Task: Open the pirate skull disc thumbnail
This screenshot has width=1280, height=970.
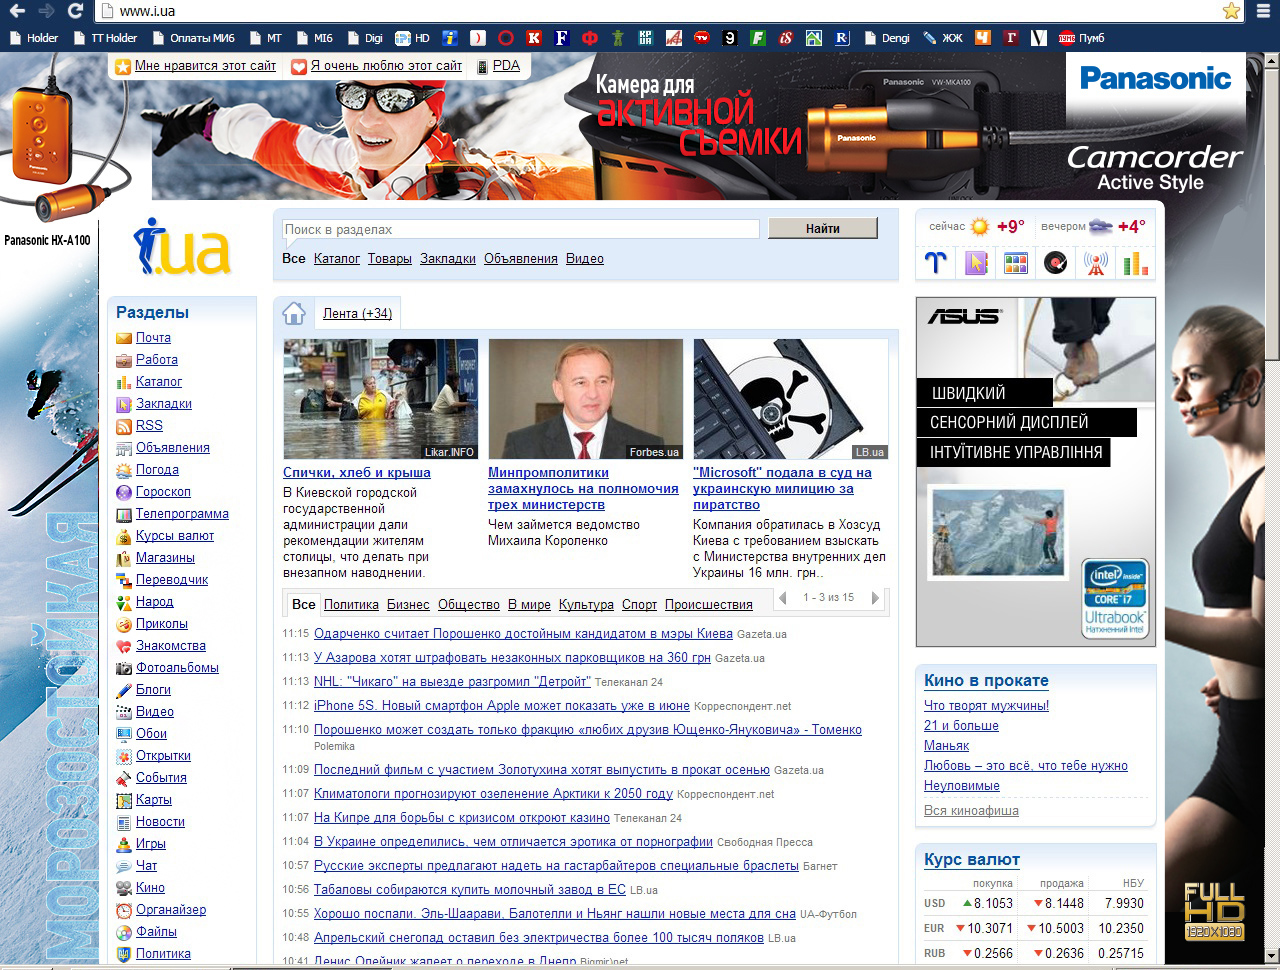Action: pos(791,399)
